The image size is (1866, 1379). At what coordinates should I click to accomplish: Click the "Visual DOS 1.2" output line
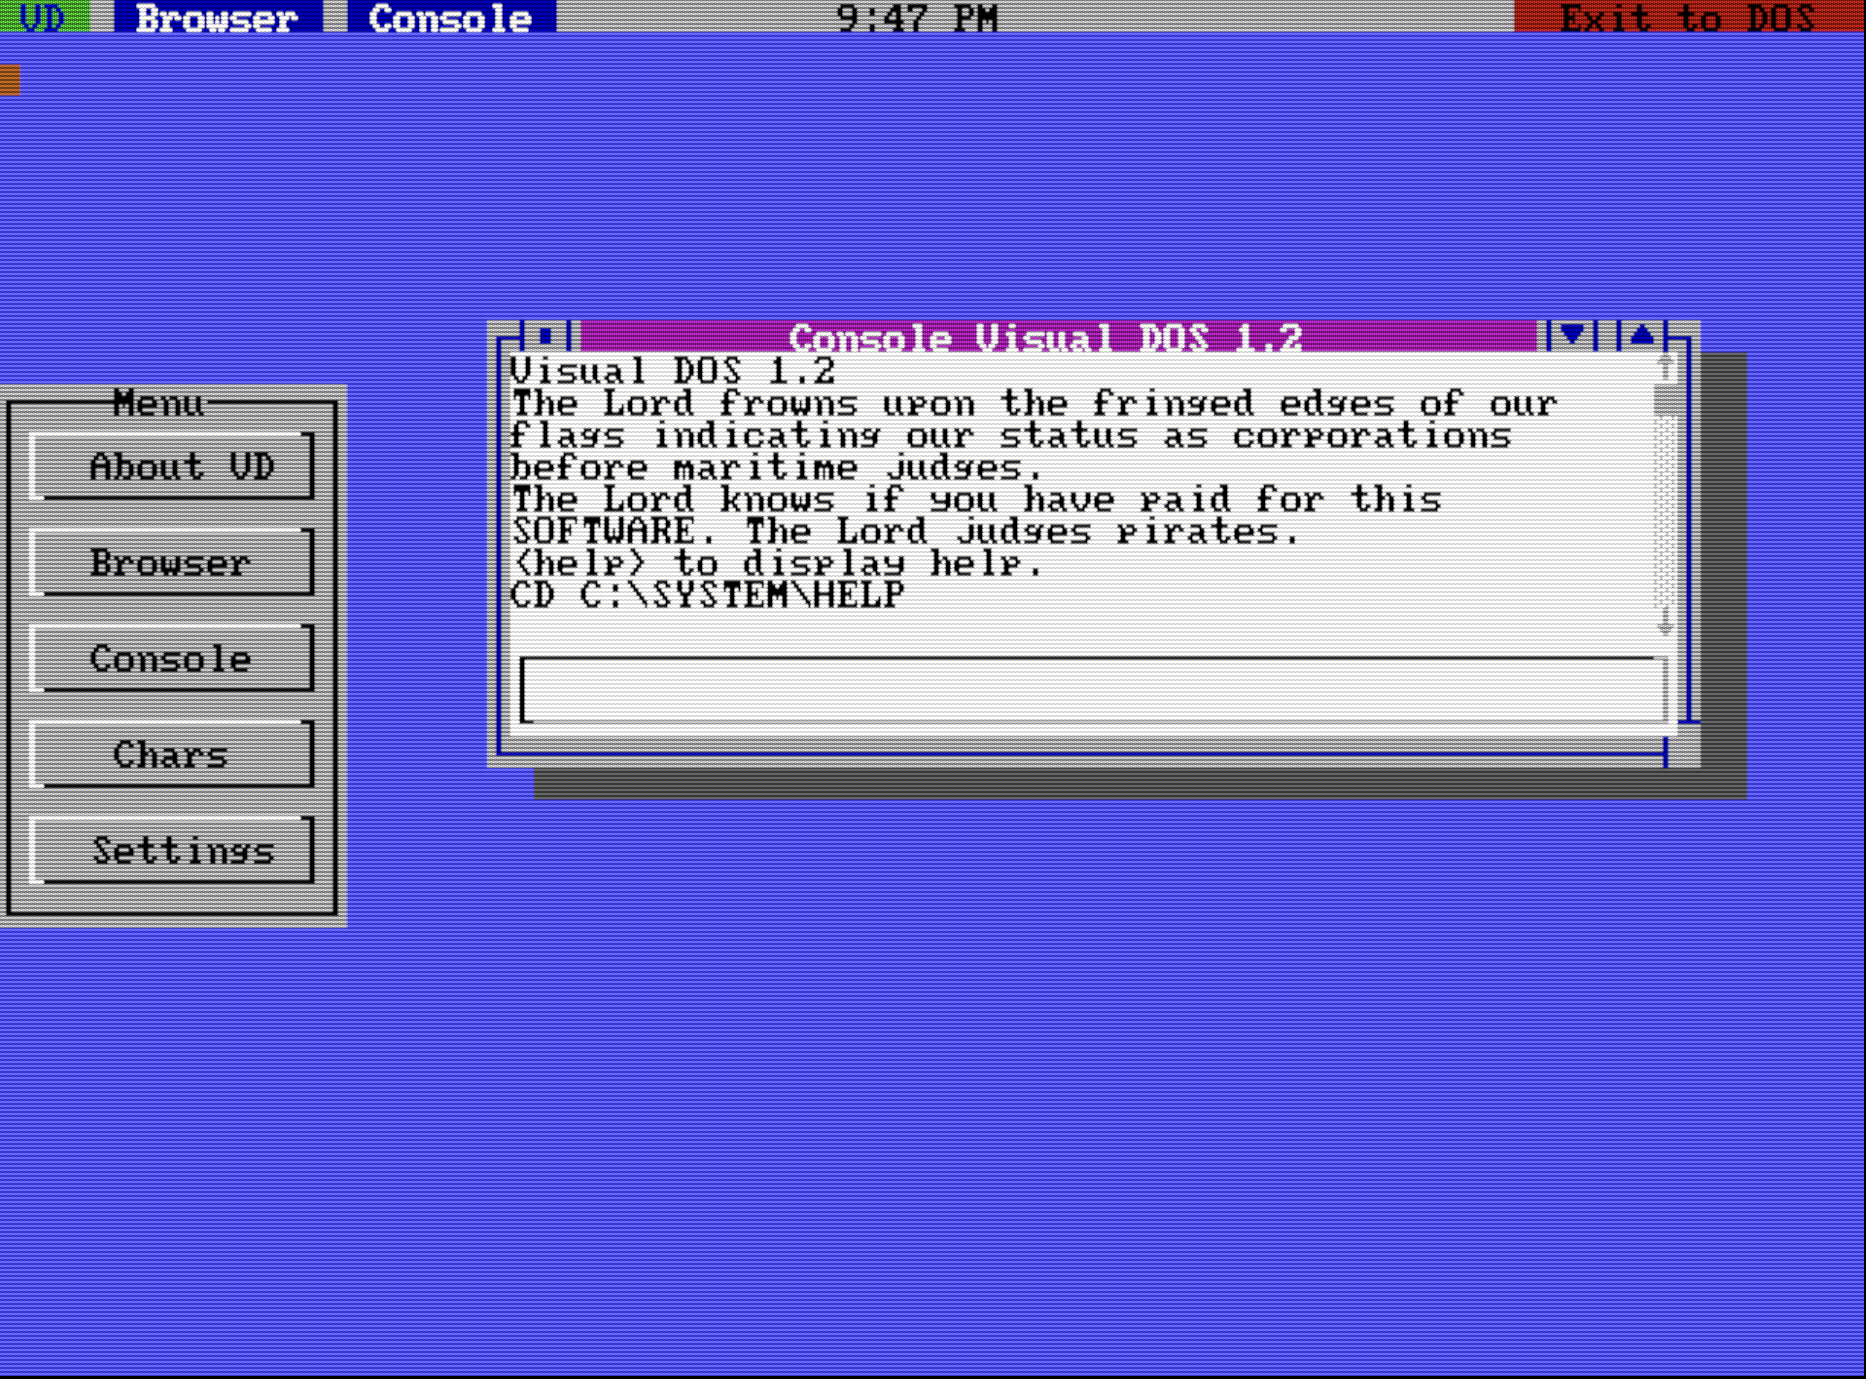673,371
